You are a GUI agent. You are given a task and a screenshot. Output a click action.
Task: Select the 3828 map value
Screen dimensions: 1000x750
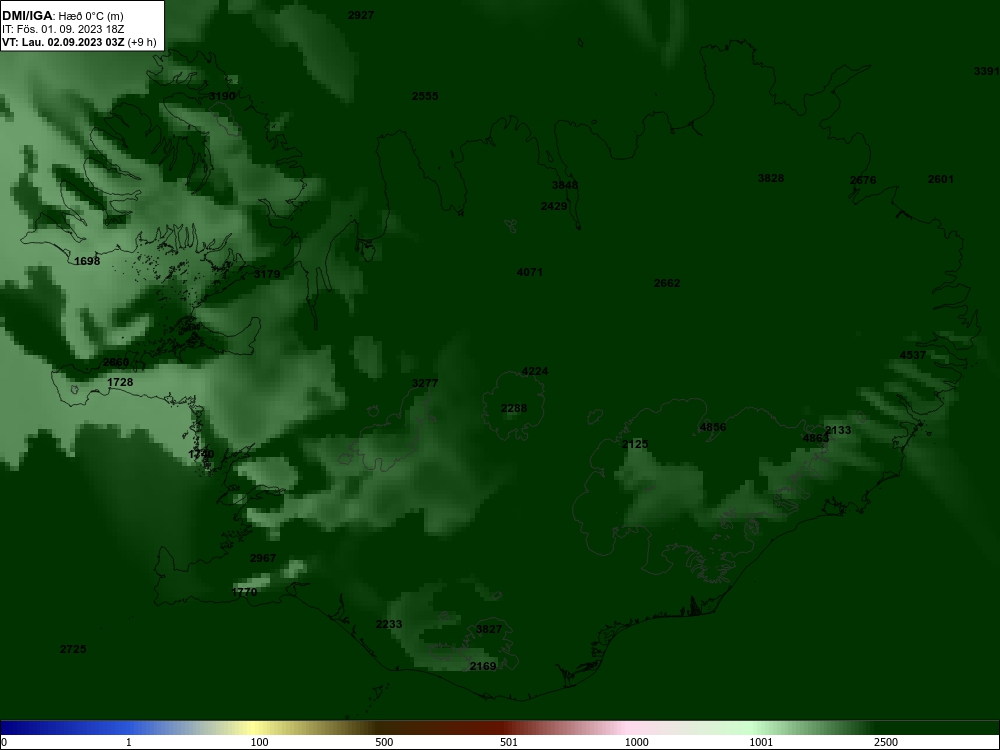tap(771, 179)
